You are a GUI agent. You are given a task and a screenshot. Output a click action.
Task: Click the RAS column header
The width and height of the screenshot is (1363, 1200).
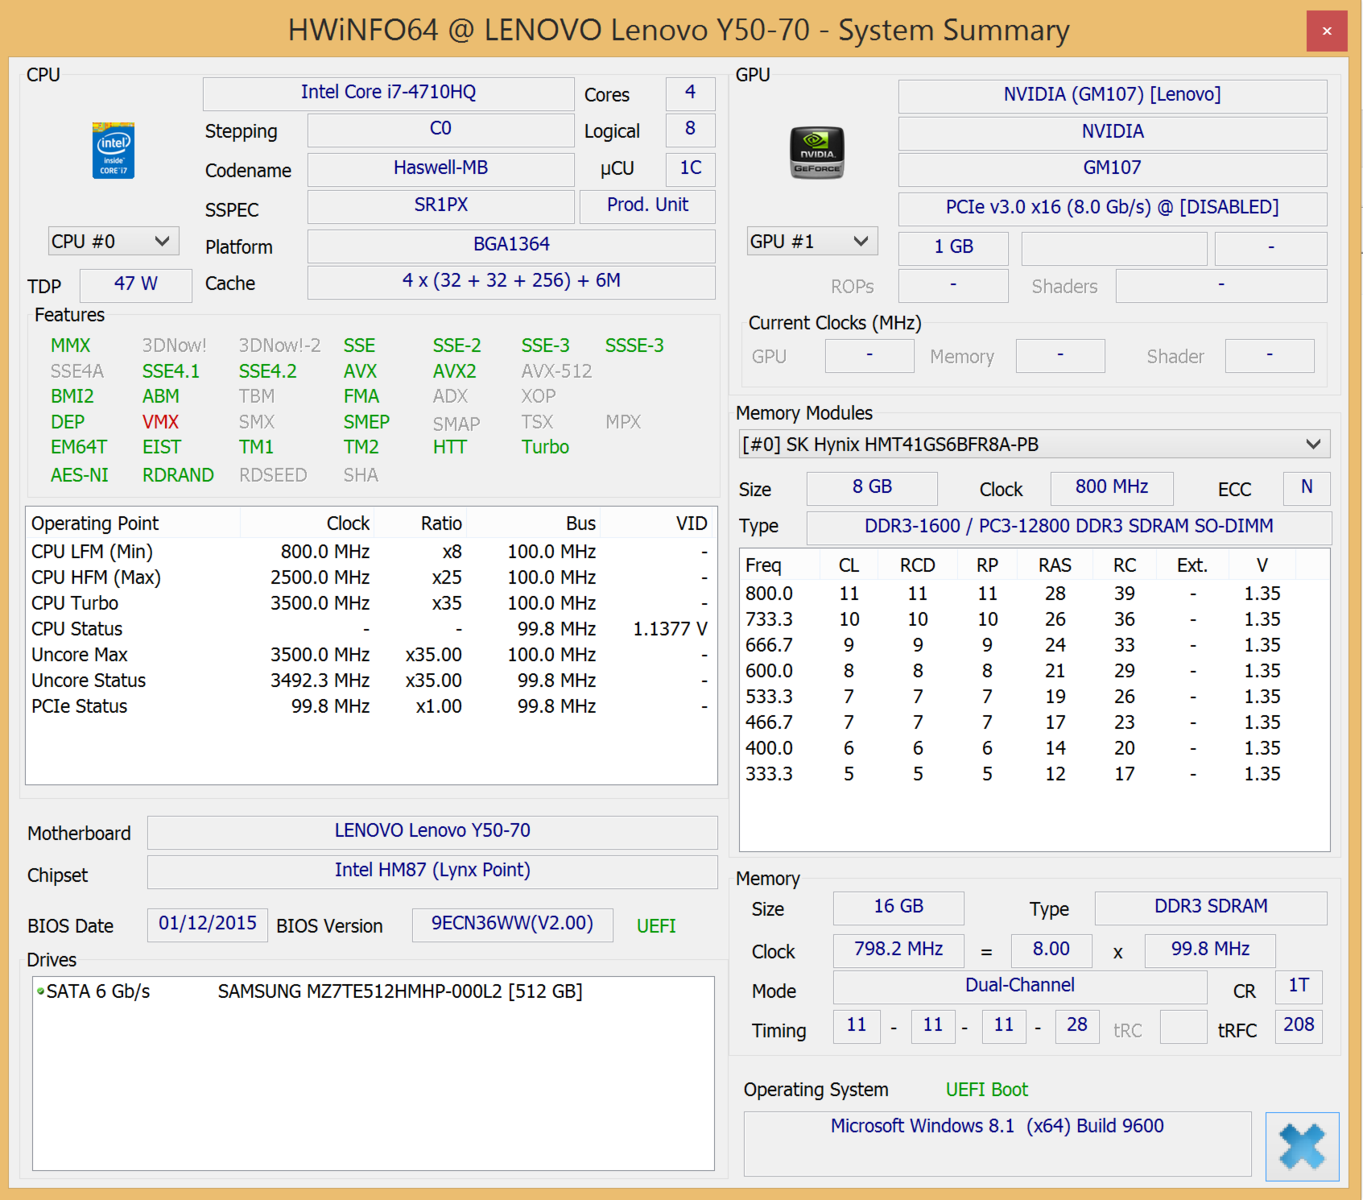(1055, 565)
